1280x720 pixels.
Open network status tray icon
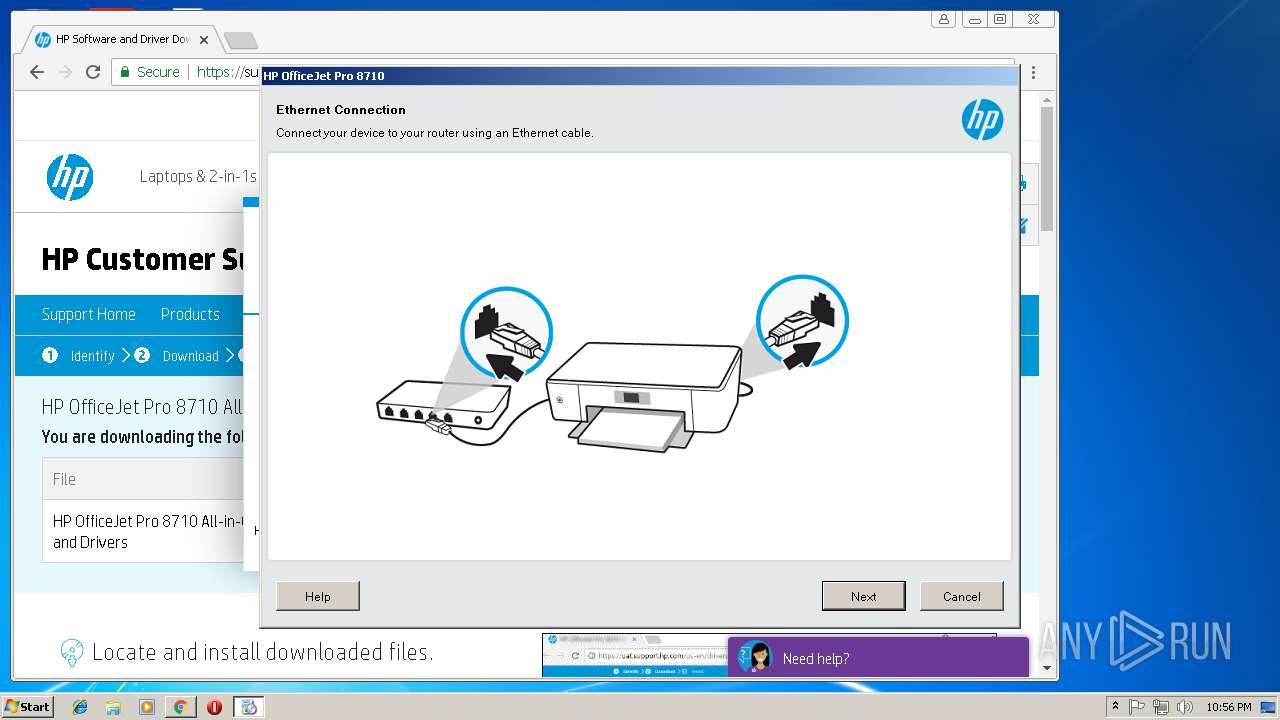pyautogui.click(x=1161, y=707)
